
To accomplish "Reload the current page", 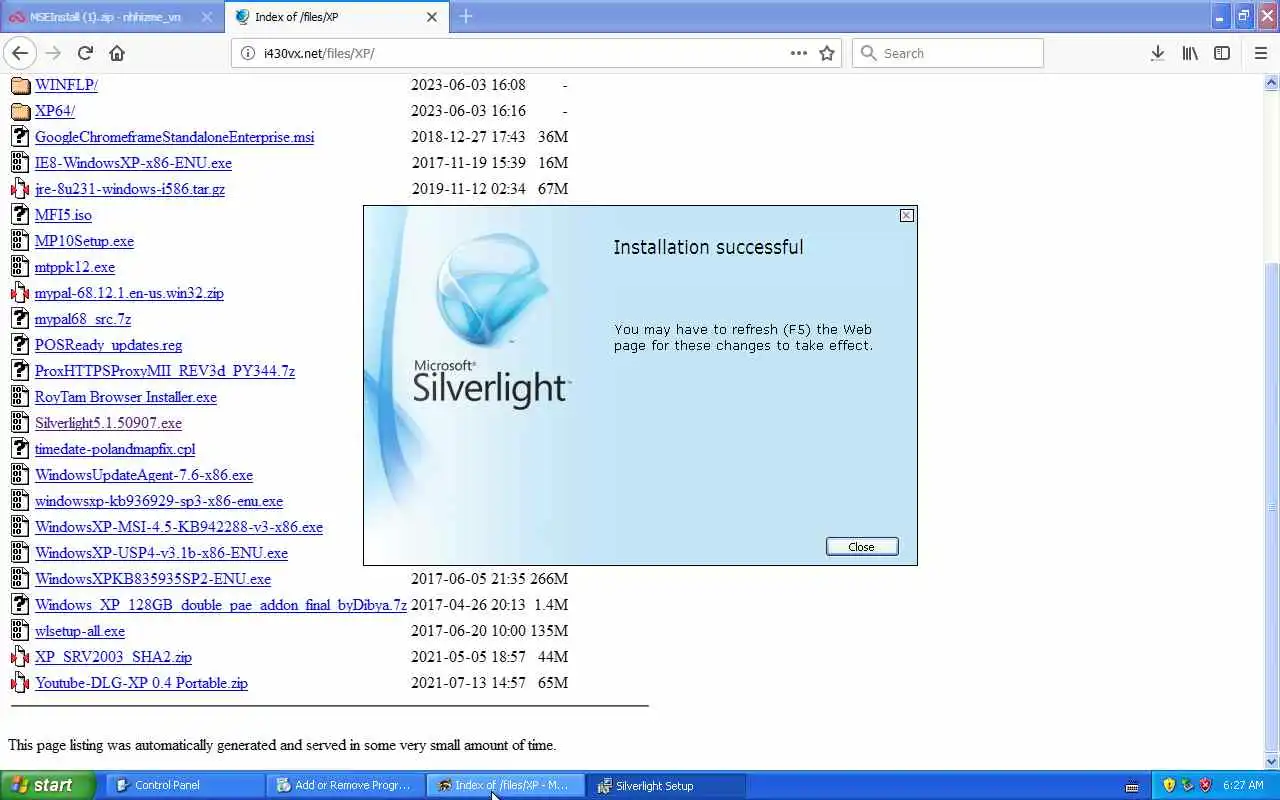I will [x=85, y=53].
